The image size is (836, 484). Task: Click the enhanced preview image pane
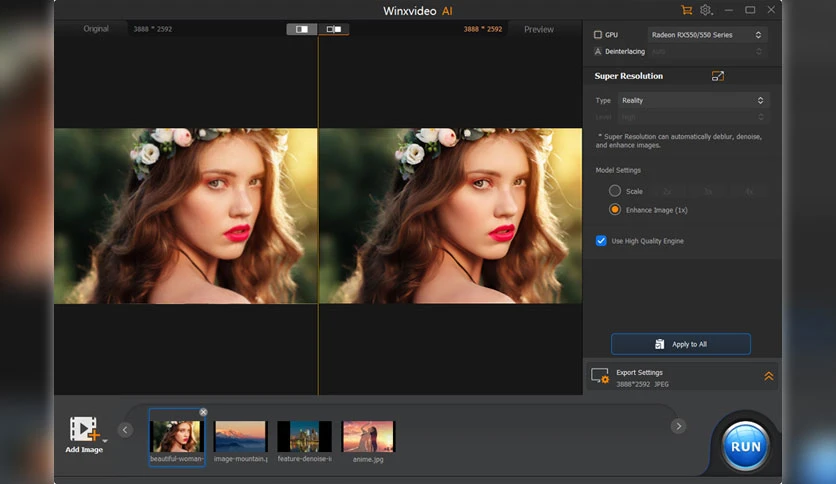451,216
